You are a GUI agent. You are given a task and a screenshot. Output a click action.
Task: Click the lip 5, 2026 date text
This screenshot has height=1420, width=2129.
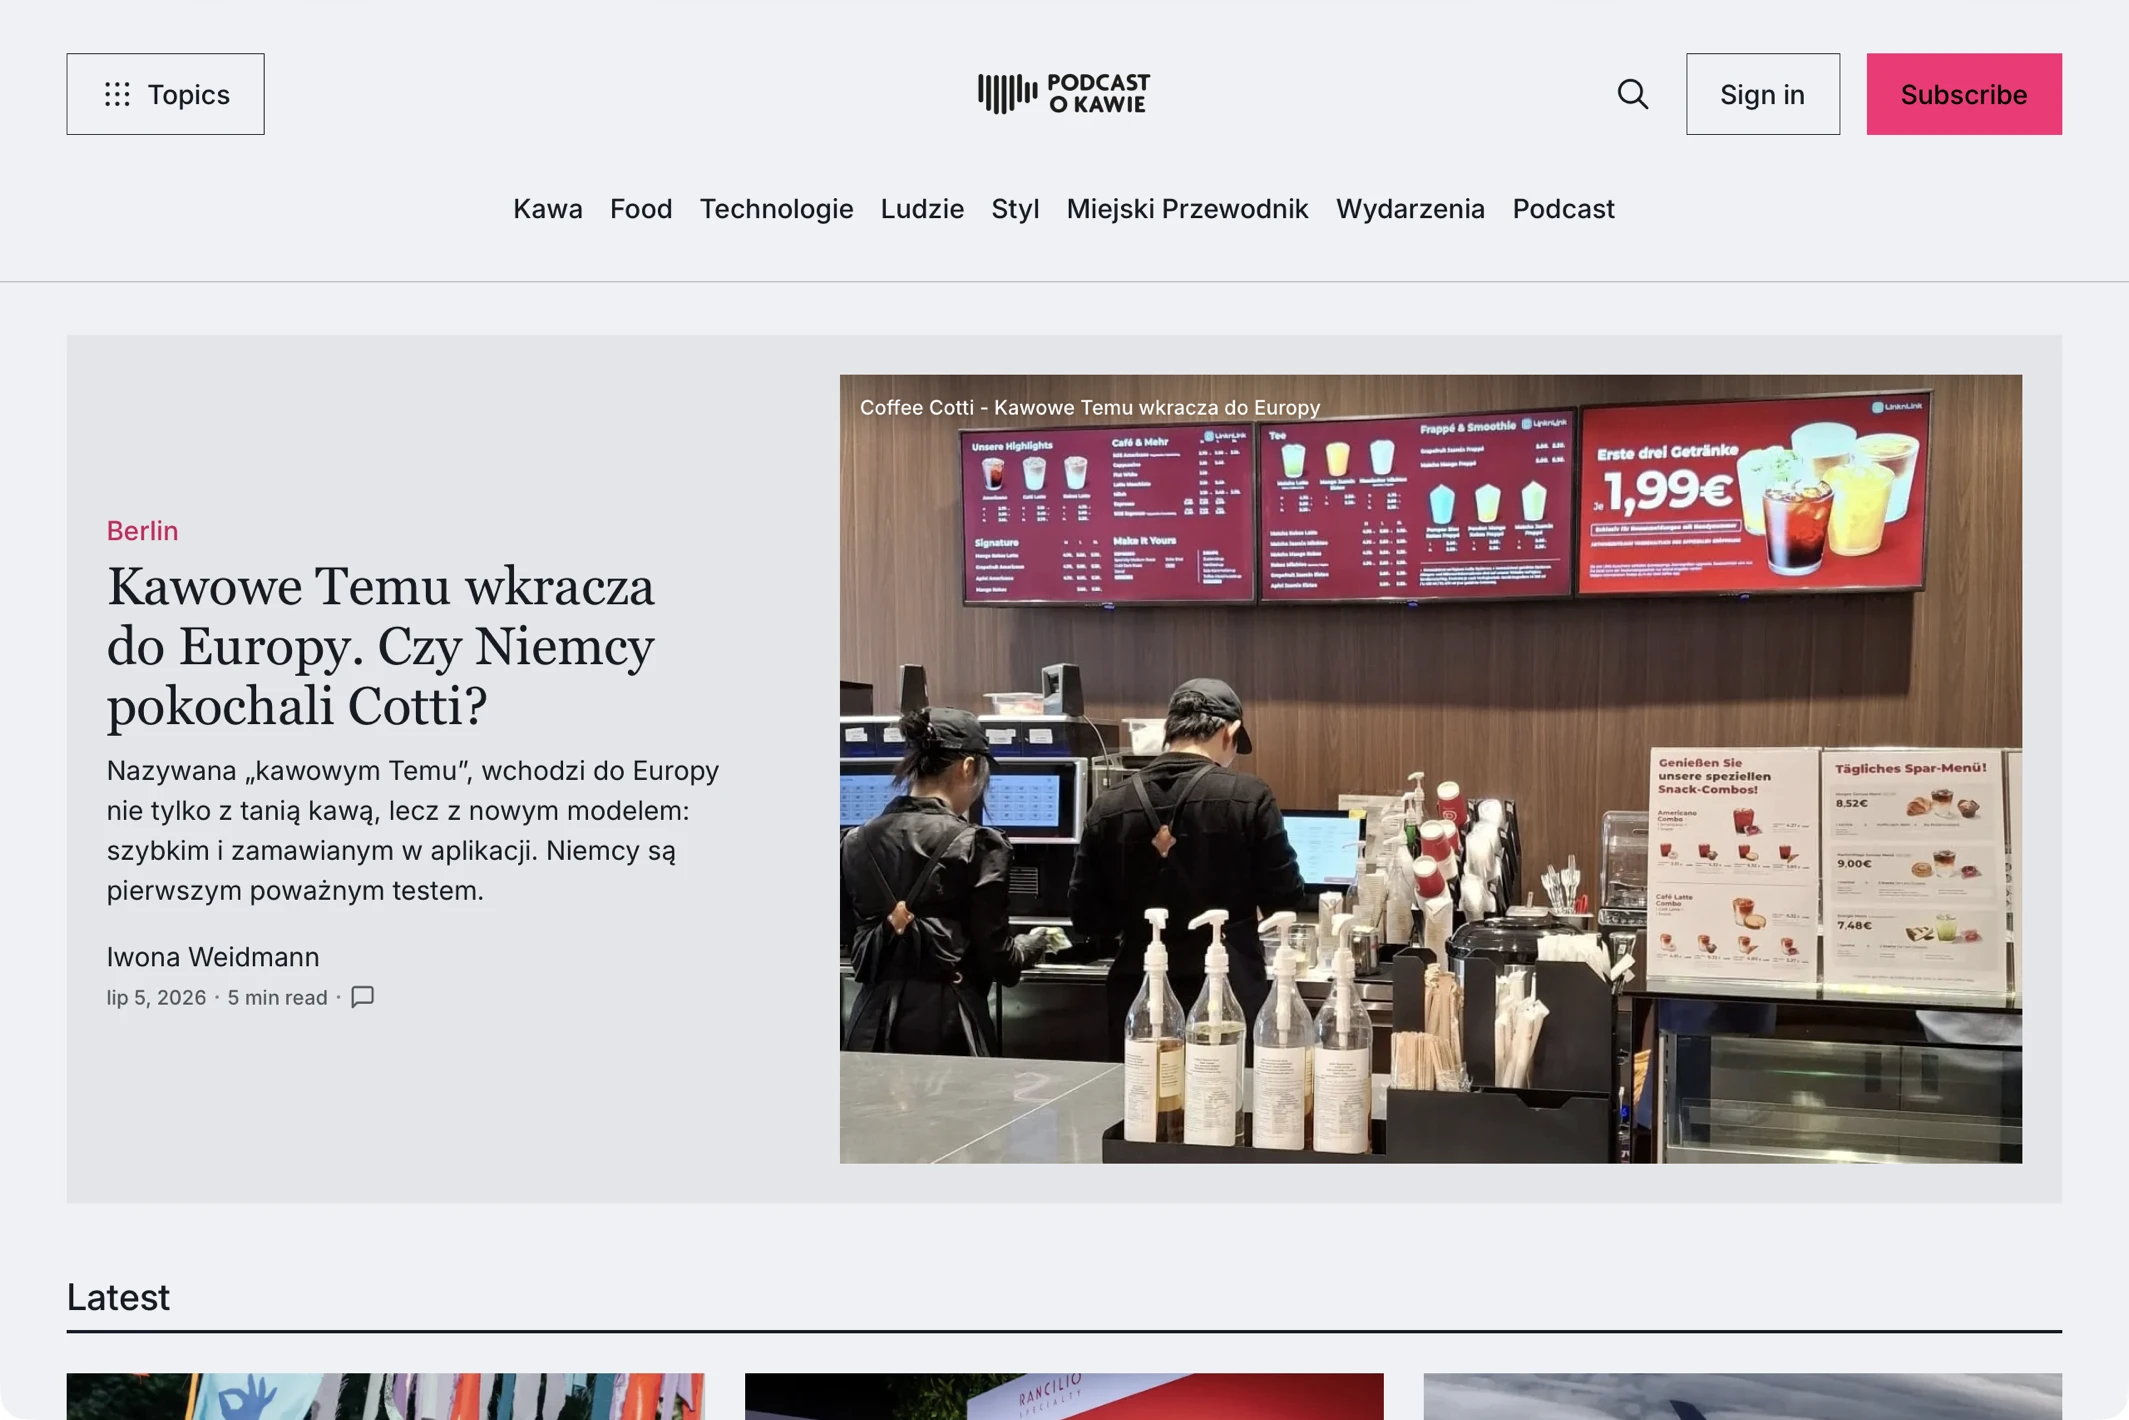coord(156,997)
